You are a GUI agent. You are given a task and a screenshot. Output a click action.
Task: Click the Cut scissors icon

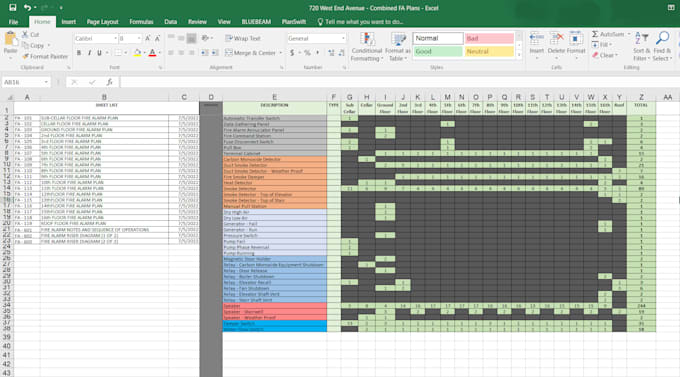[x=25, y=34]
